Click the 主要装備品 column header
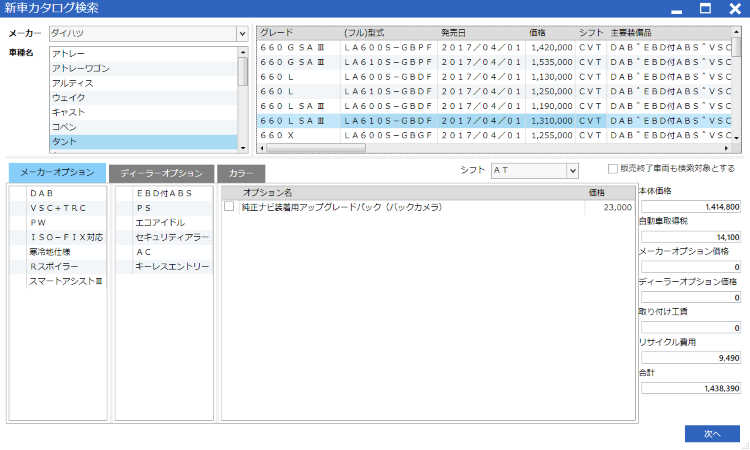Image resolution: width=750 pixels, height=450 pixels. pos(671,33)
